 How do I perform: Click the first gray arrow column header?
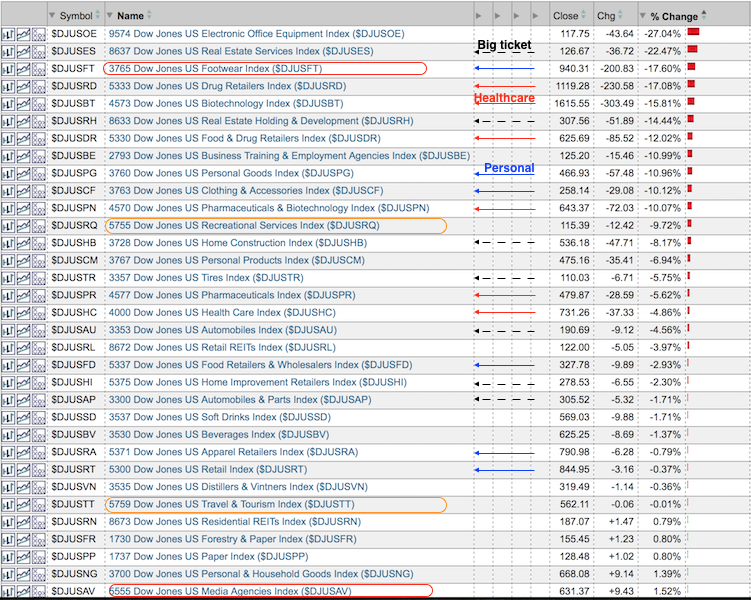point(480,16)
